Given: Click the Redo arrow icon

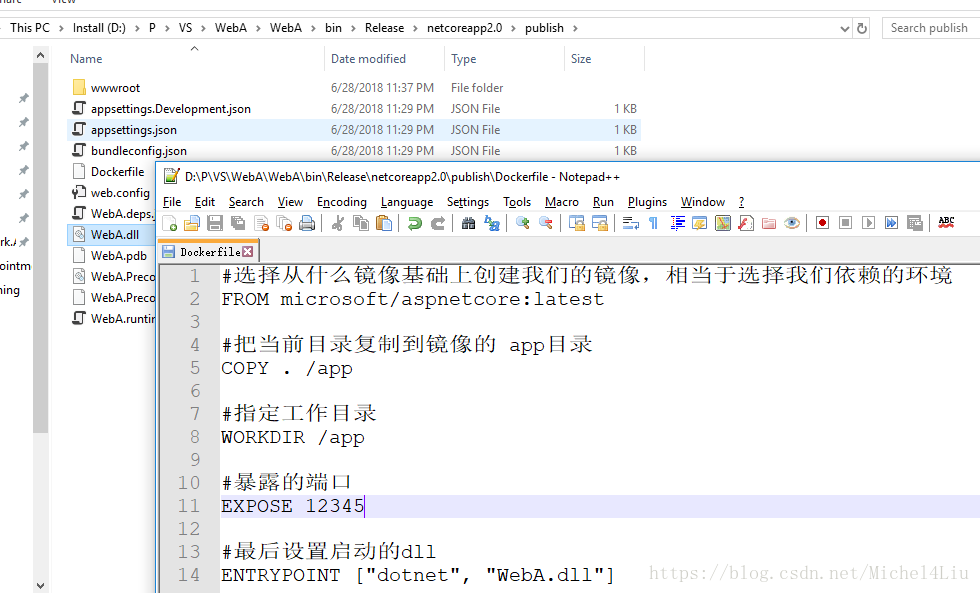Looking at the screenshot, I should pos(438,223).
